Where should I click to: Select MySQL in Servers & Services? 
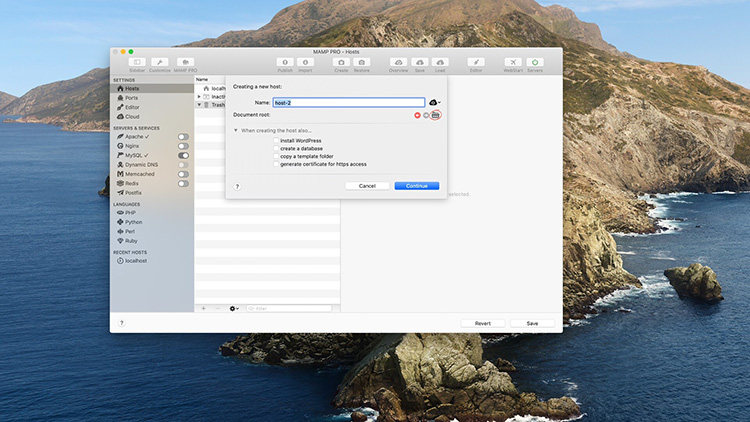132,155
